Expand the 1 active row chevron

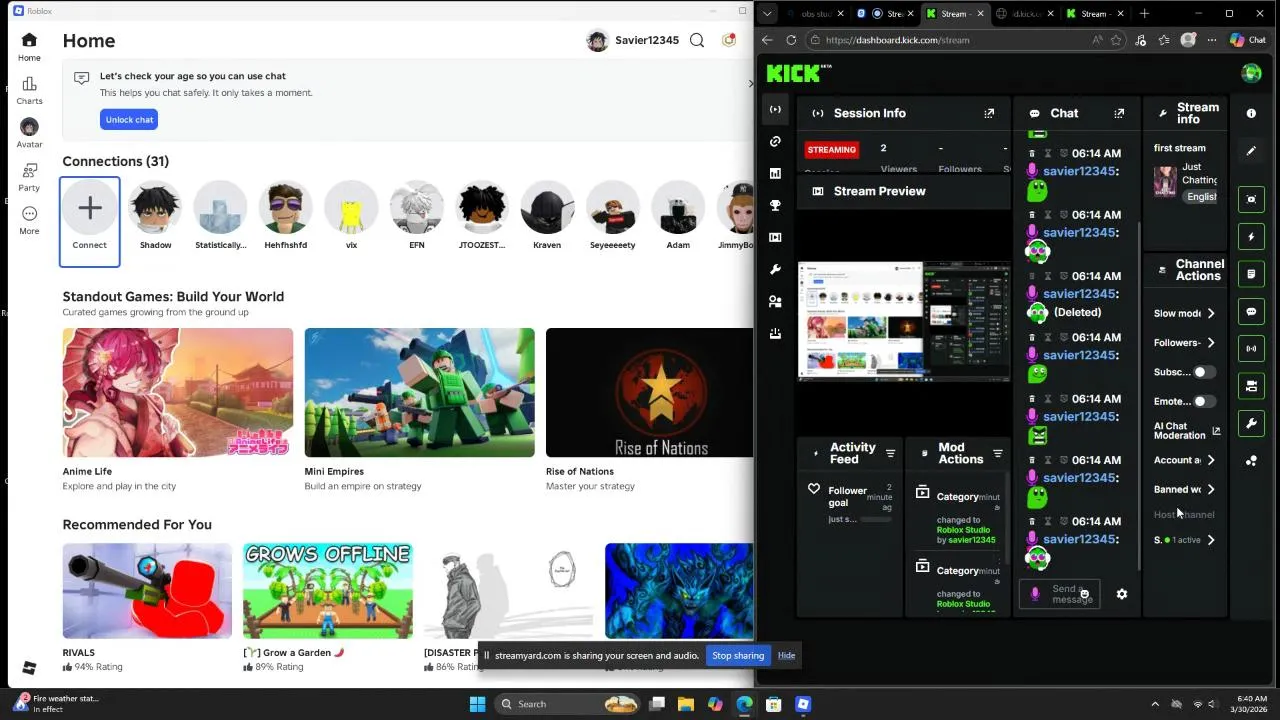[x=1211, y=540]
